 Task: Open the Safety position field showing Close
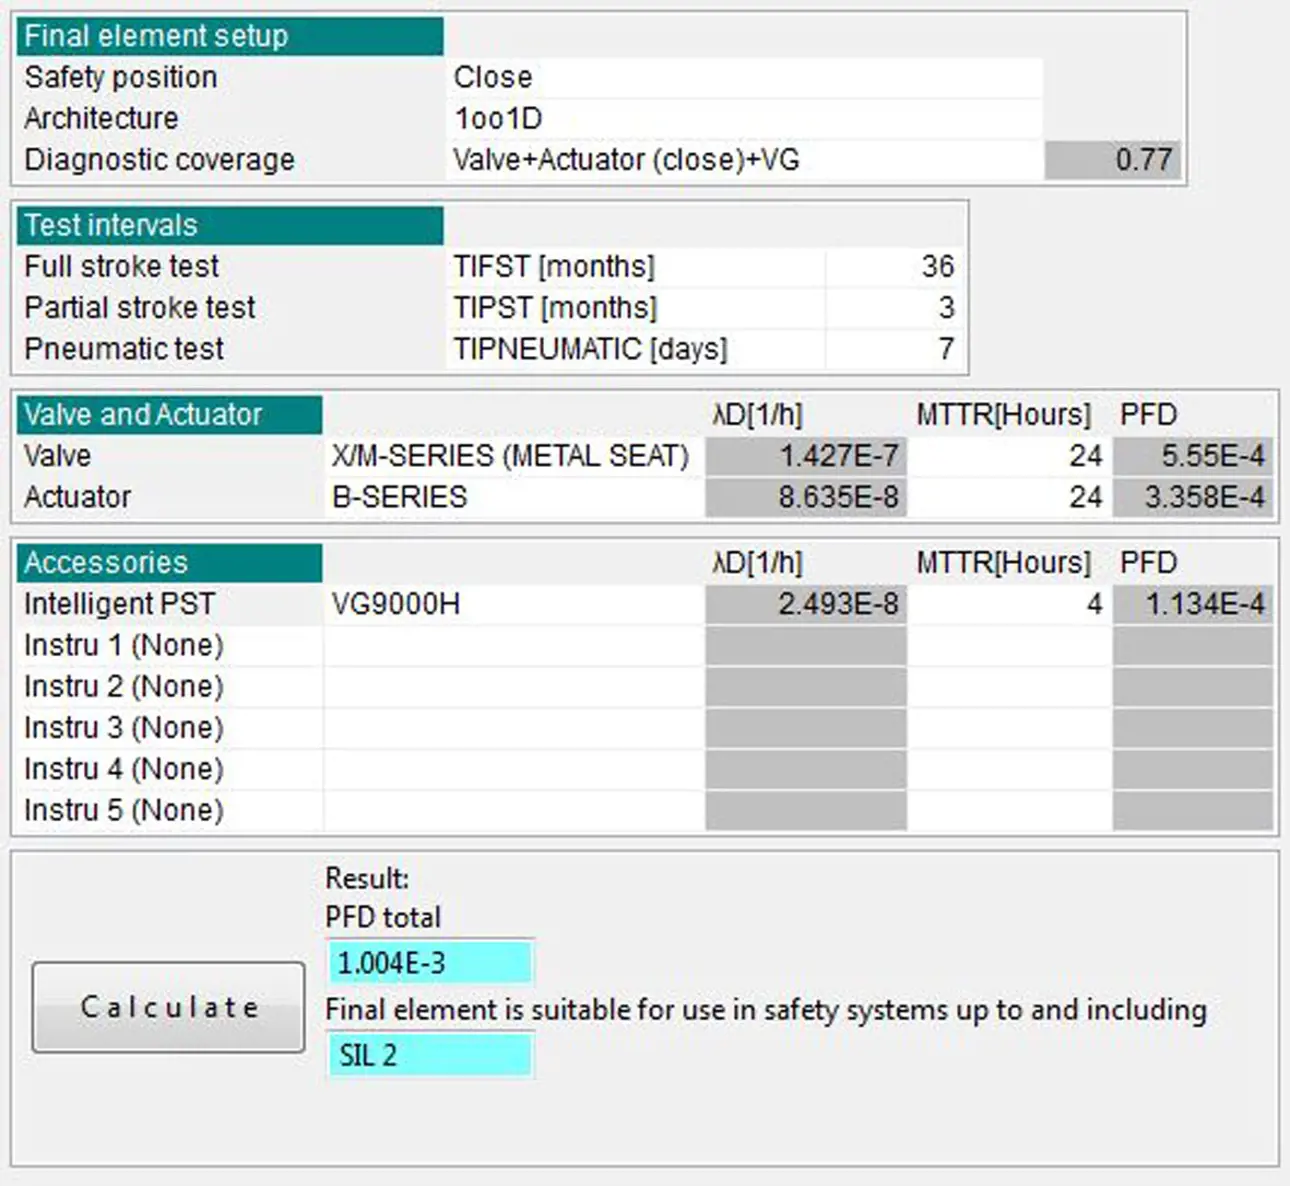(x=743, y=77)
